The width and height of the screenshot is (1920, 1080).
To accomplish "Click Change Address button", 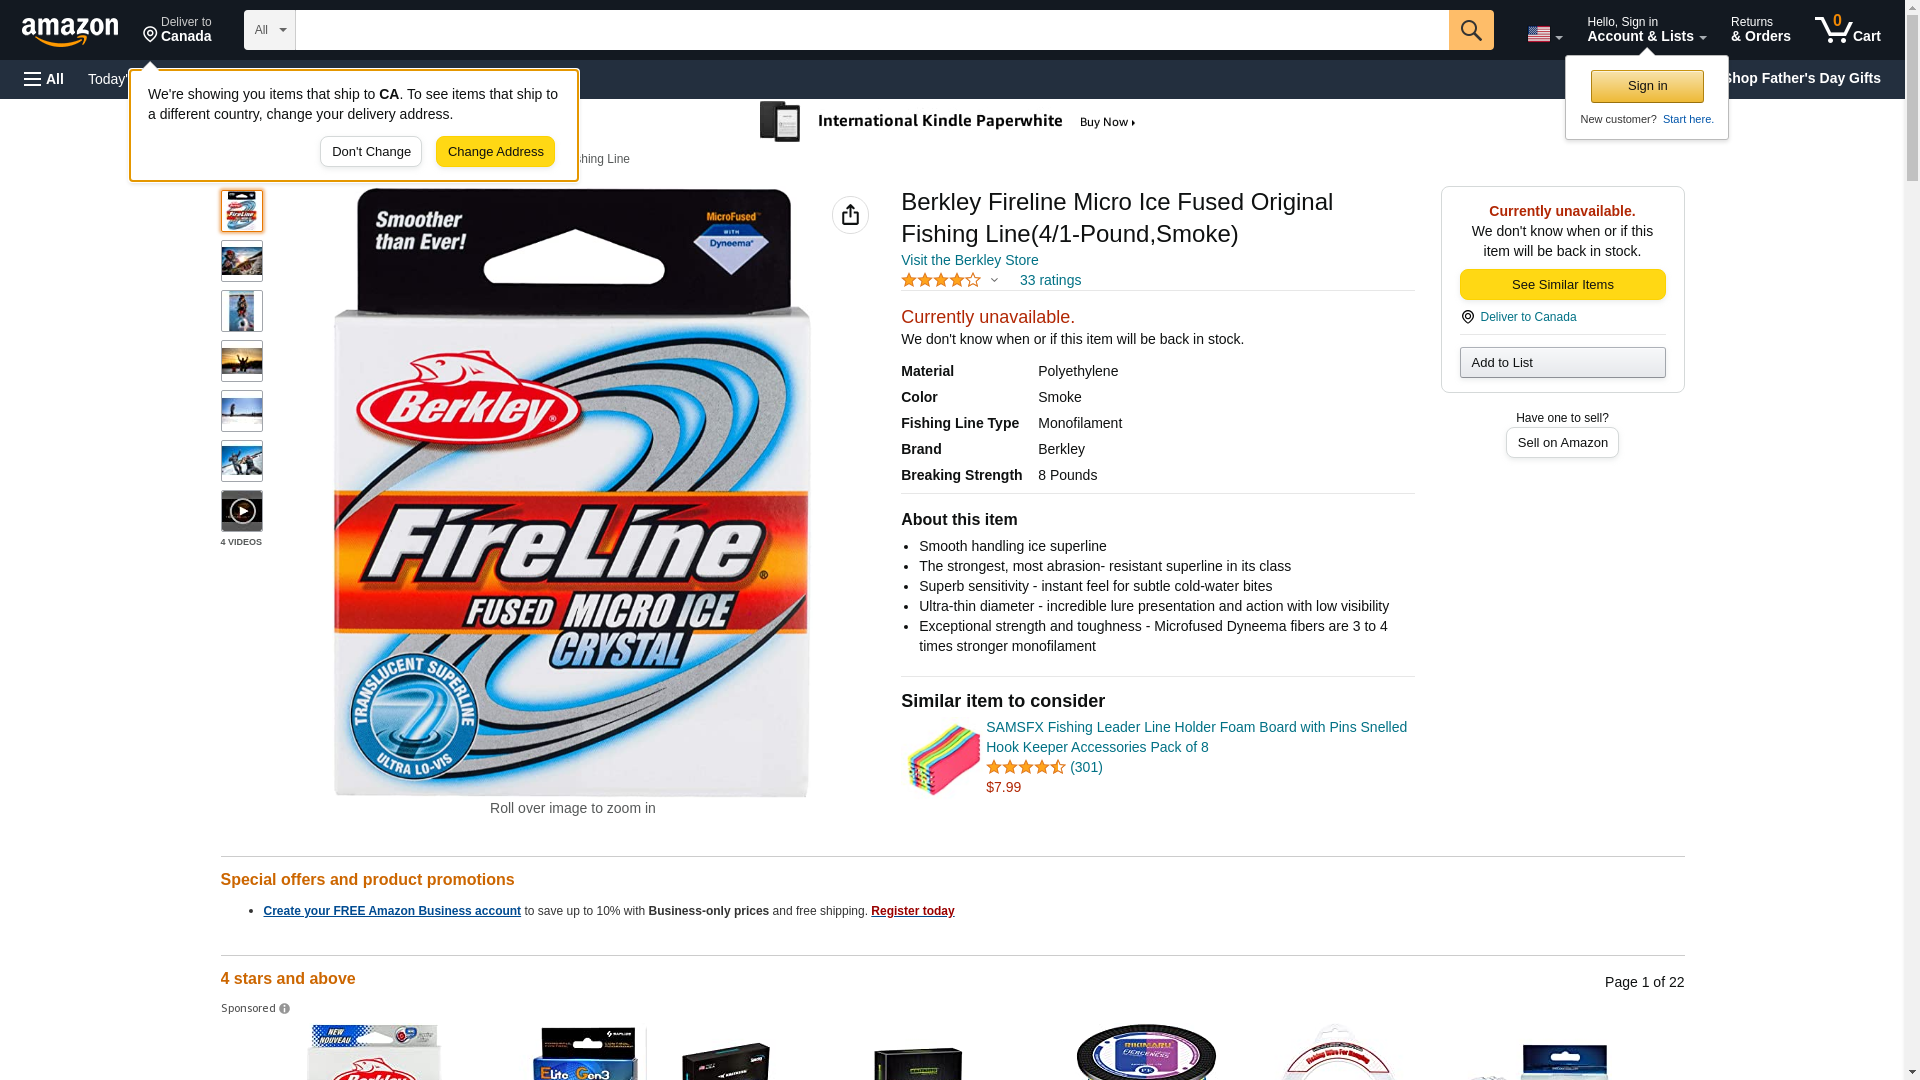I will 495,152.
